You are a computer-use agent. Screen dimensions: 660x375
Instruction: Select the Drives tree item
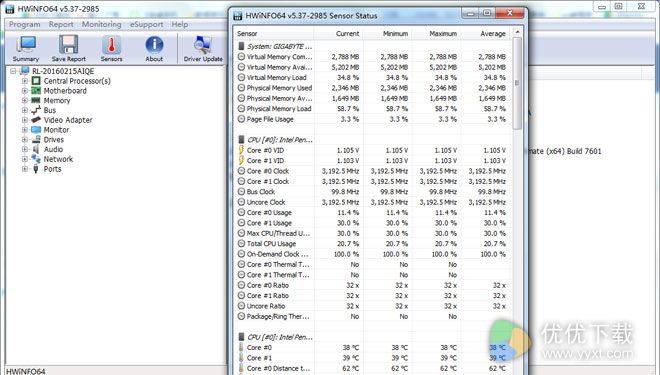point(54,140)
